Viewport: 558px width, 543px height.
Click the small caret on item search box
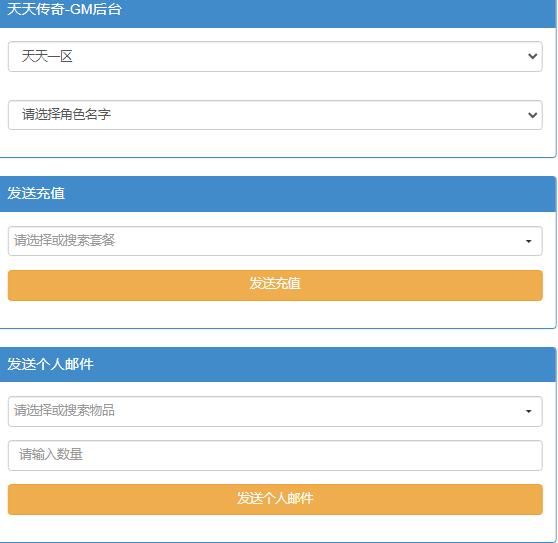(528, 411)
